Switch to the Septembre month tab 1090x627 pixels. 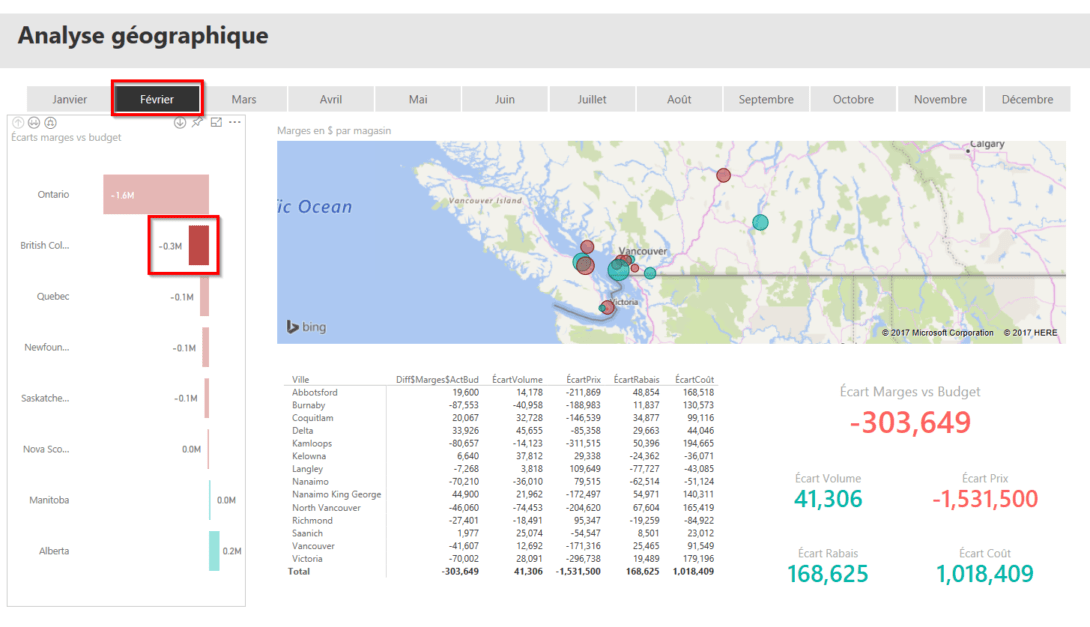[766, 99]
